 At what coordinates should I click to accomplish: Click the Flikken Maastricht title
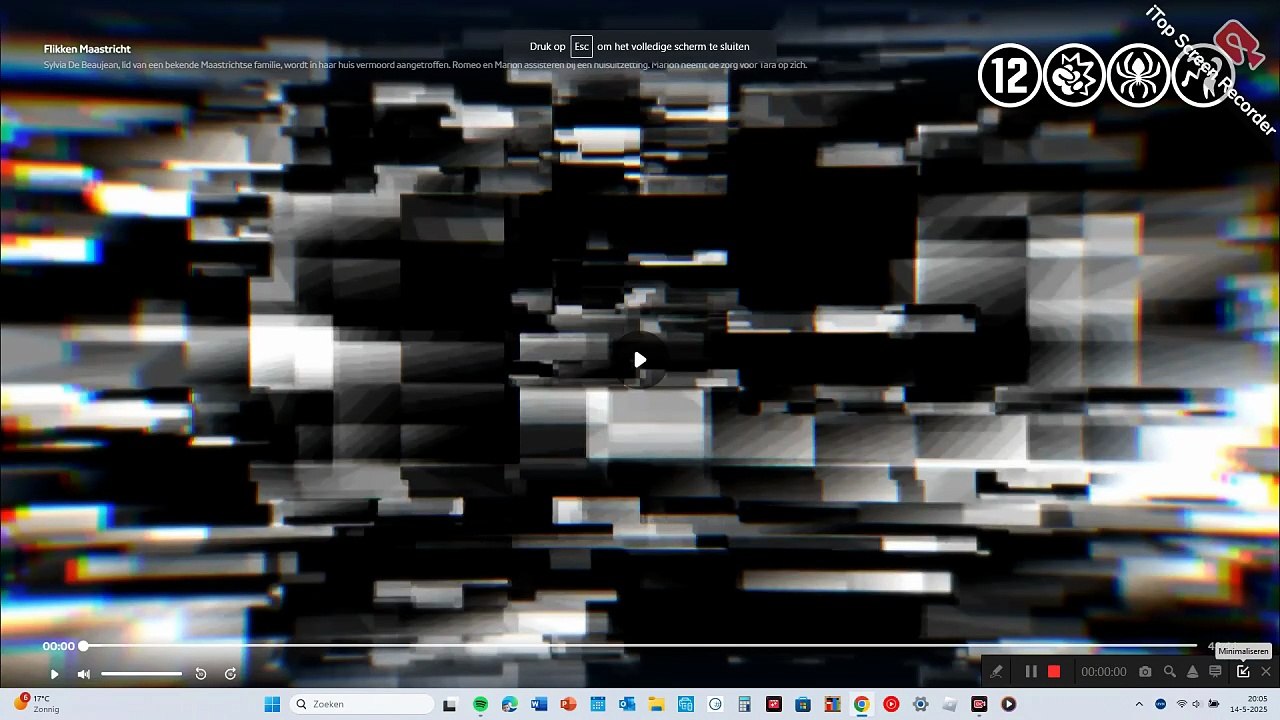(x=87, y=49)
